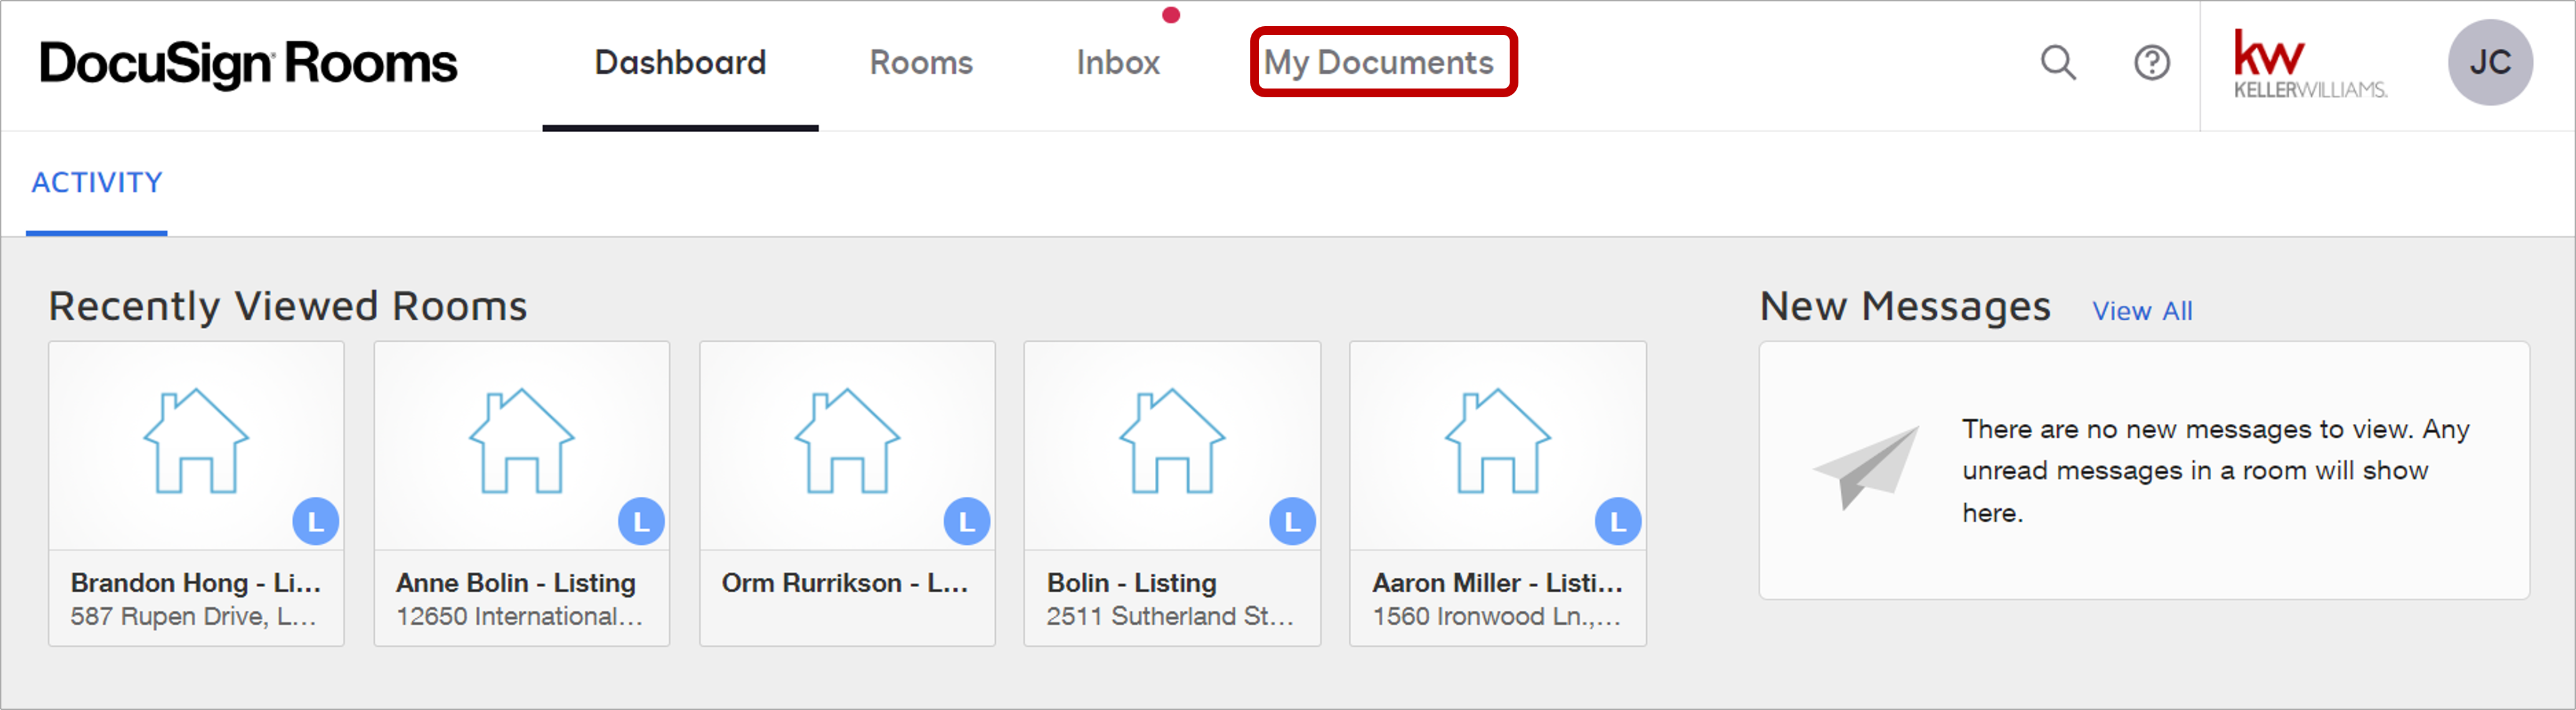This screenshot has width=2576, height=710.
Task: Open the search magnifier icon
Action: tap(2058, 63)
